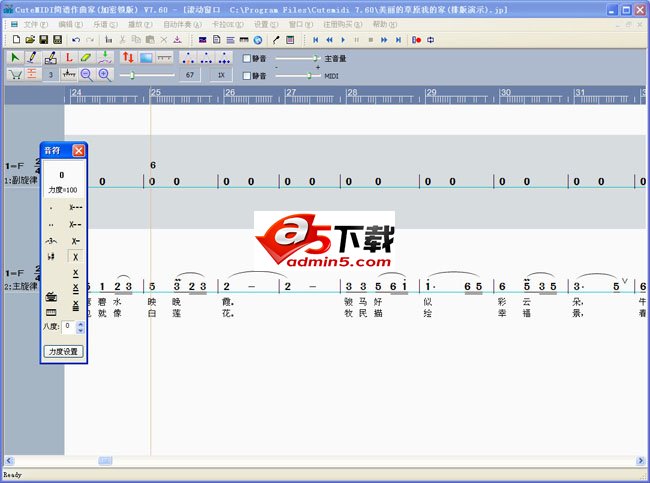This screenshot has height=483, width=650.
Task: Click the Pause playback button
Action: [357, 40]
